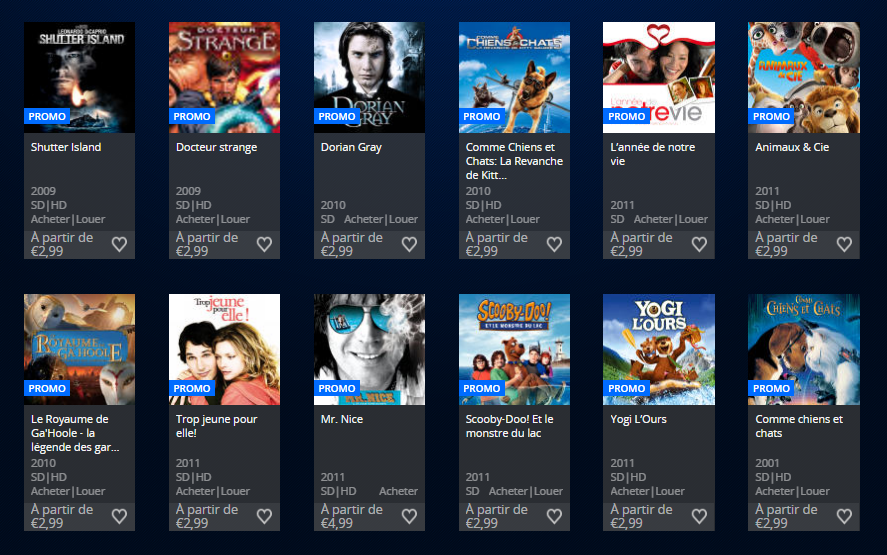The image size is (887, 555).
Task: Click Le Royaume de Ga'Hoole title
Action: (75, 433)
